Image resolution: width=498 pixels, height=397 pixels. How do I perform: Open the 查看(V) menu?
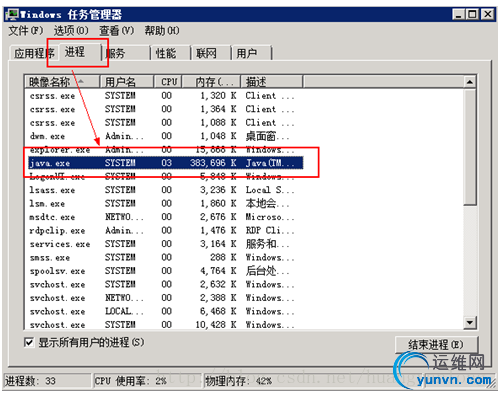coord(116,31)
